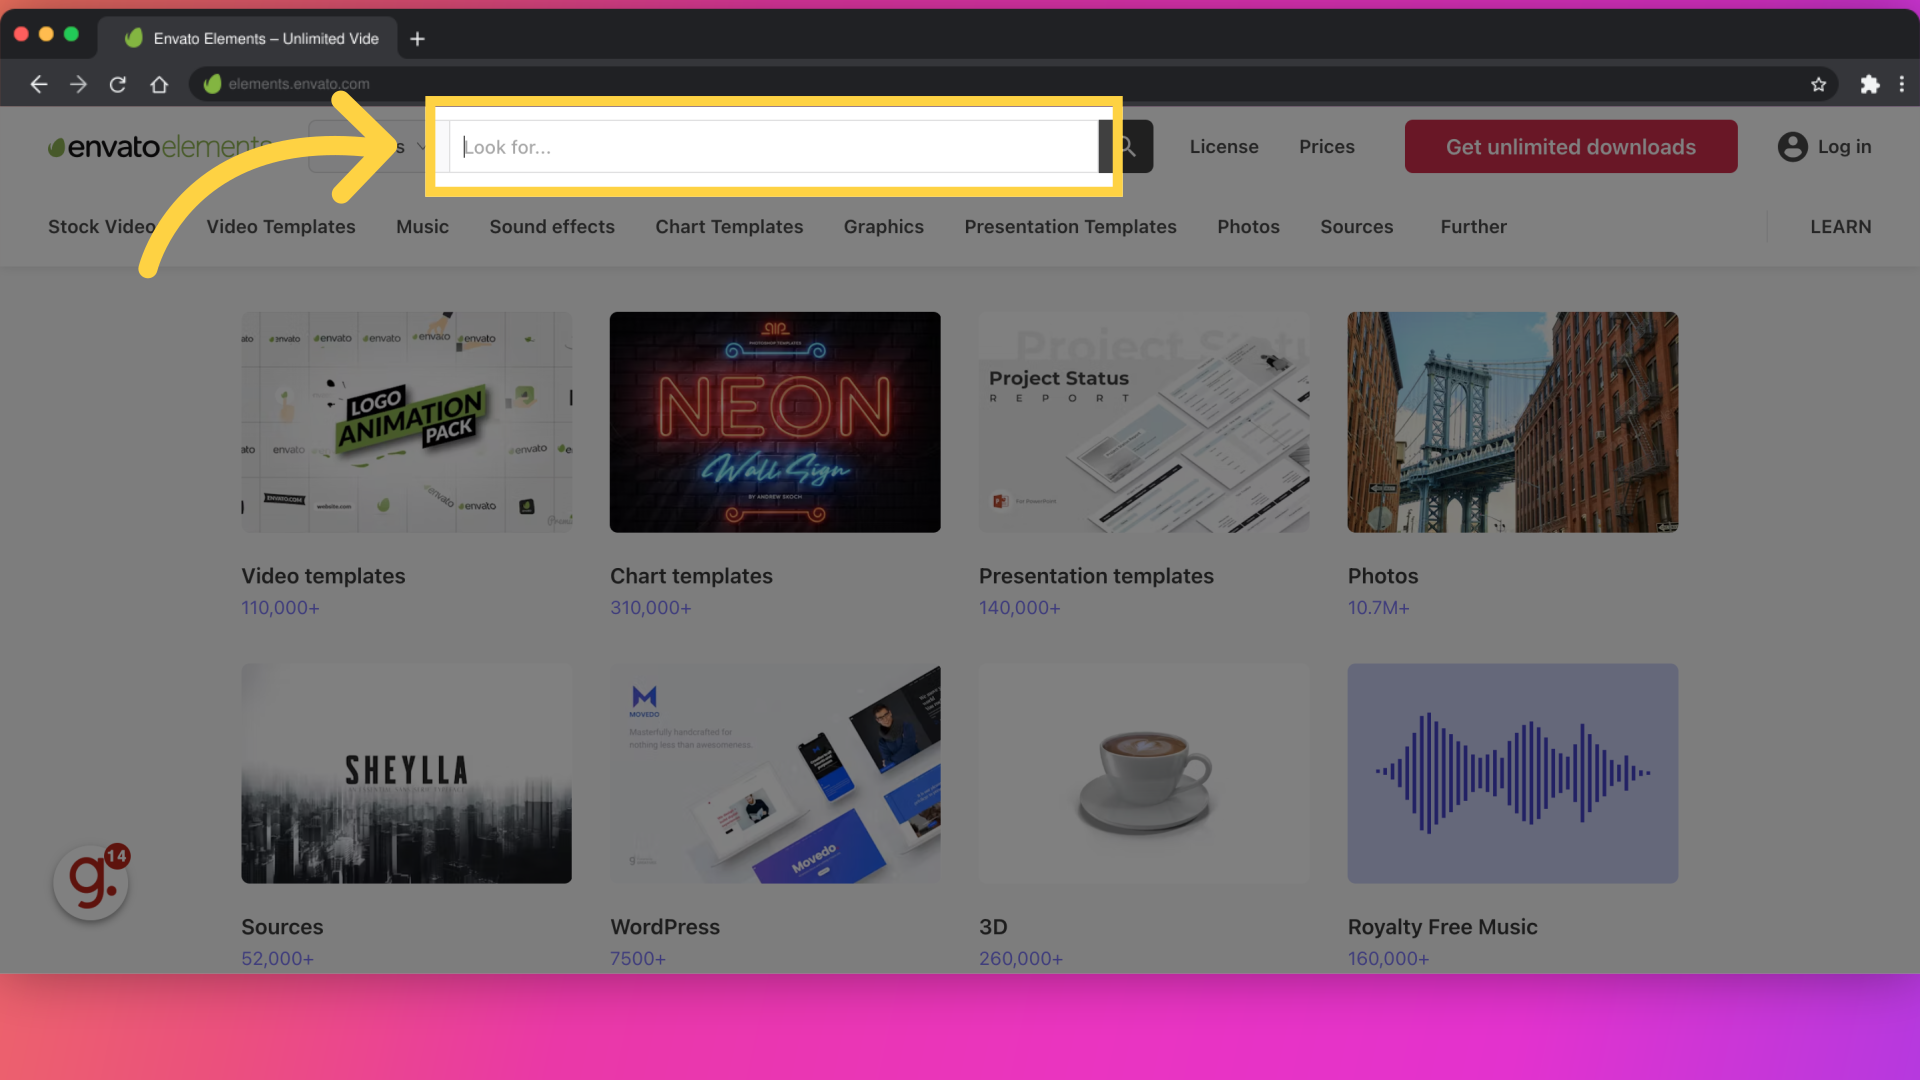
Task: Open the bridge photo thumbnail
Action: click(x=1513, y=422)
